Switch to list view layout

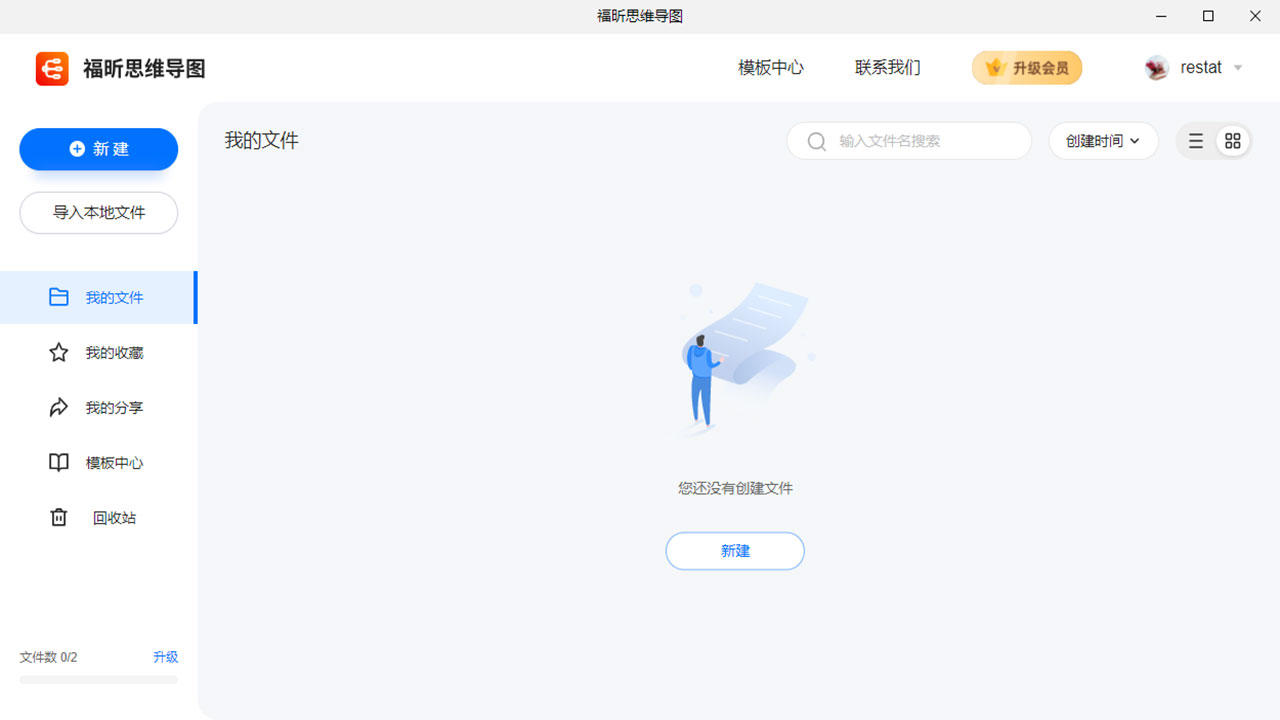(x=1195, y=141)
